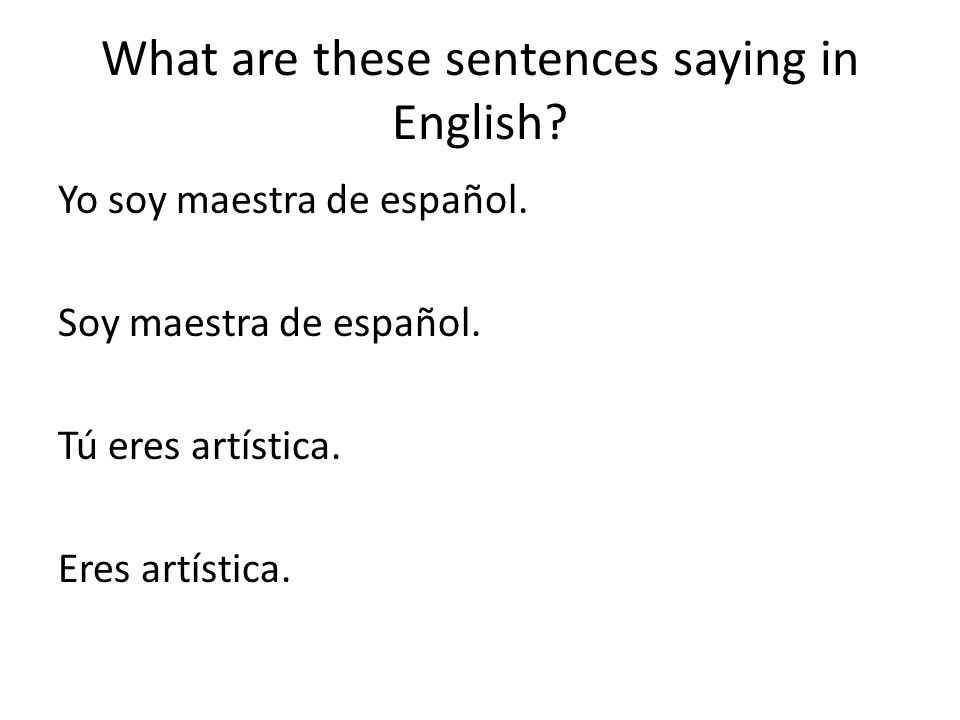960x720 pixels.
Task: Click the word "English?" in the title
Action: click(479, 123)
